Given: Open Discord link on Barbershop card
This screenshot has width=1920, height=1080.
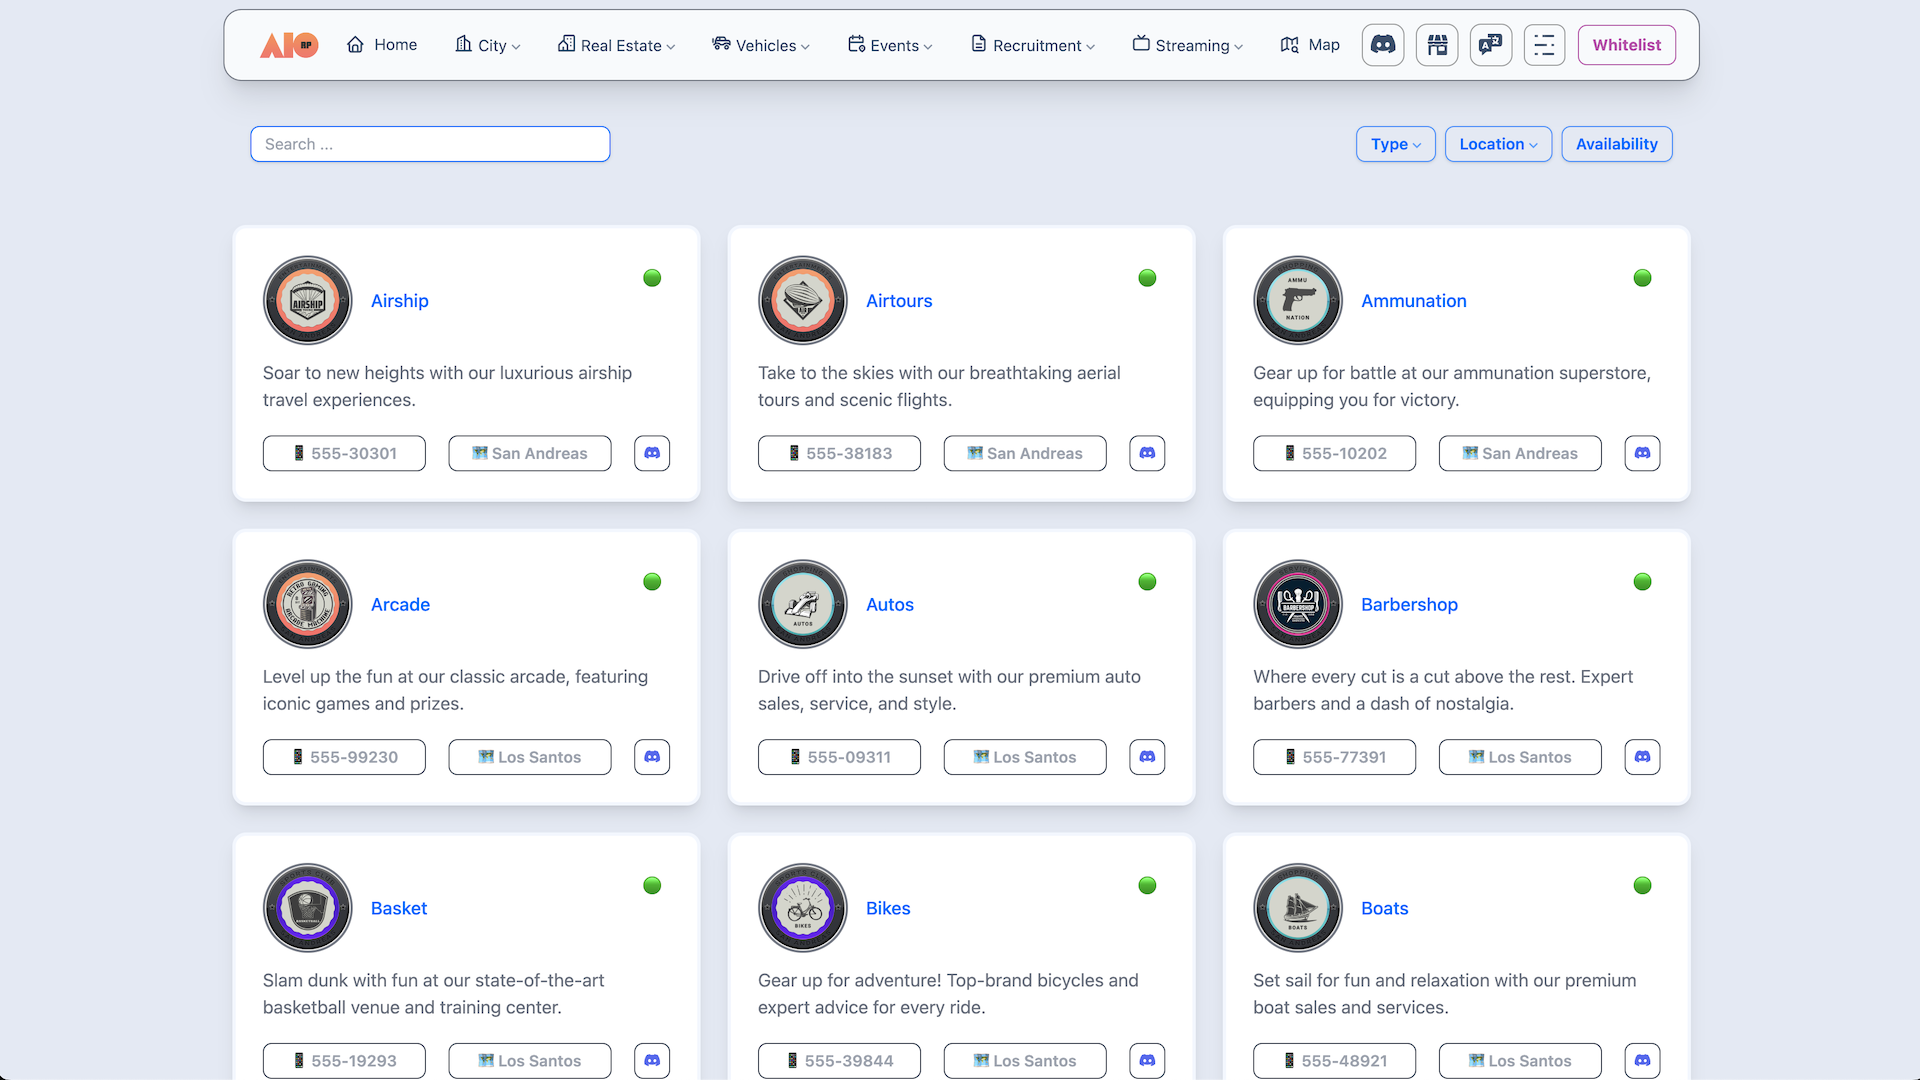Looking at the screenshot, I should pos(1642,757).
